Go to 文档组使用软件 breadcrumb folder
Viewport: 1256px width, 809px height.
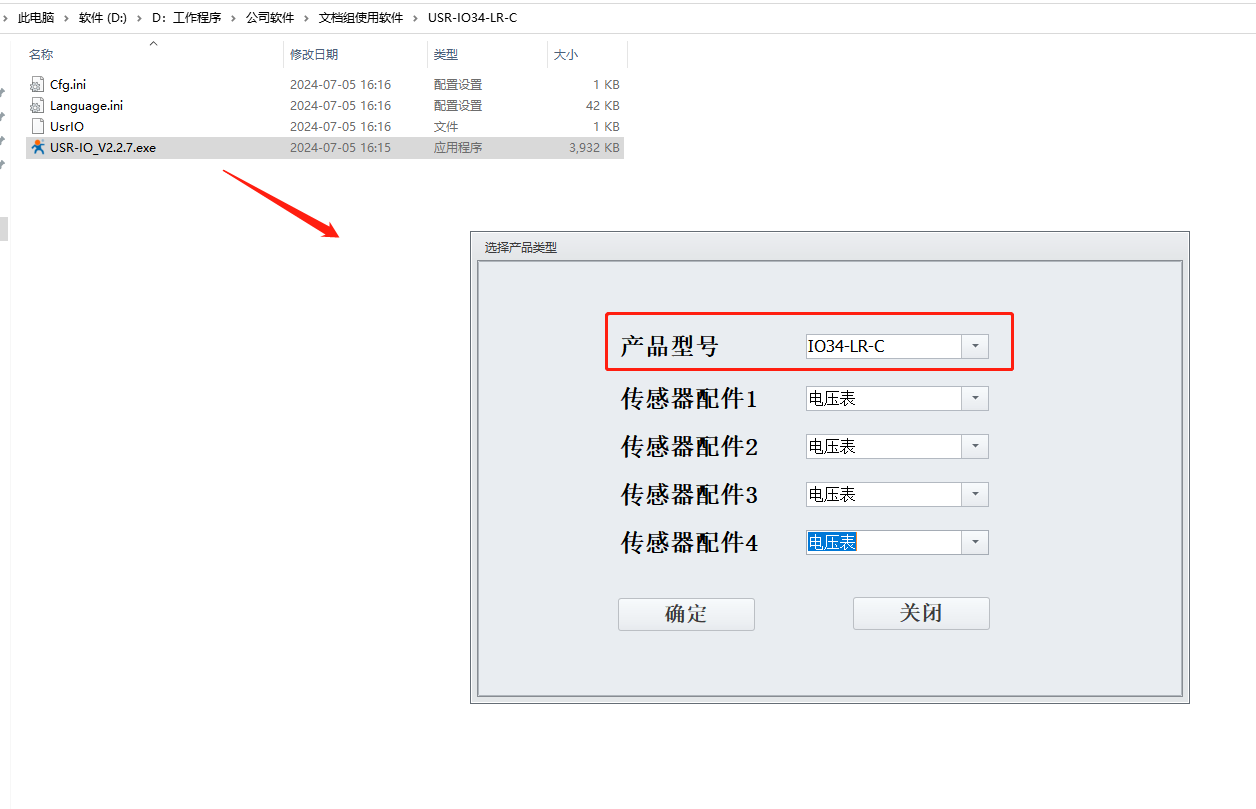pyautogui.click(x=361, y=18)
